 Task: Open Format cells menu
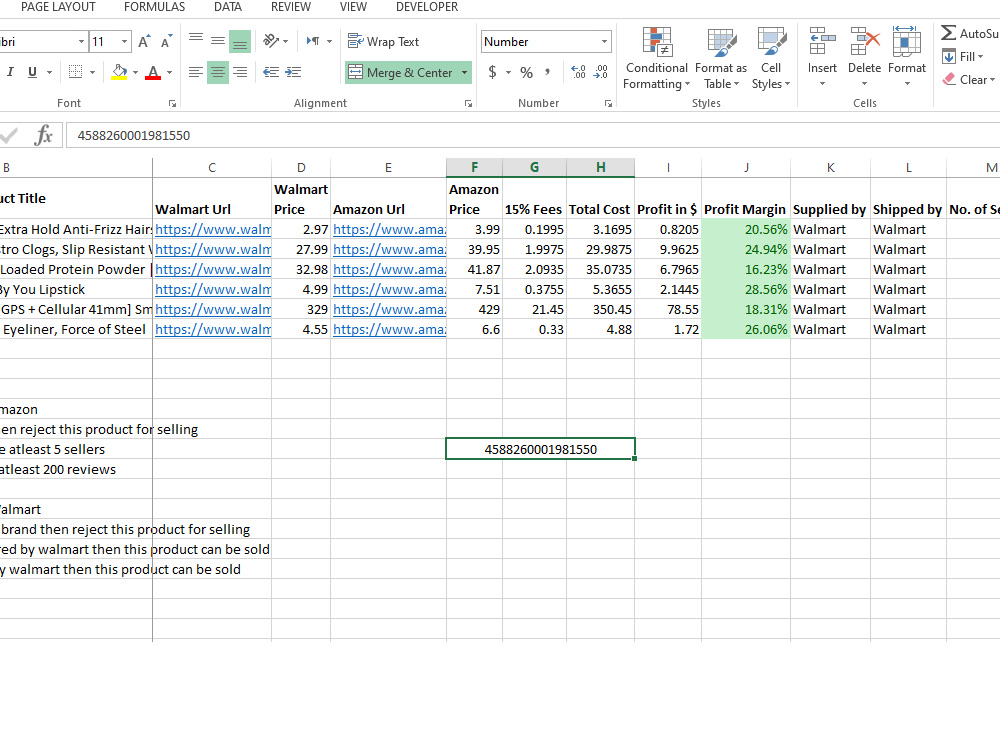[x=906, y=57]
